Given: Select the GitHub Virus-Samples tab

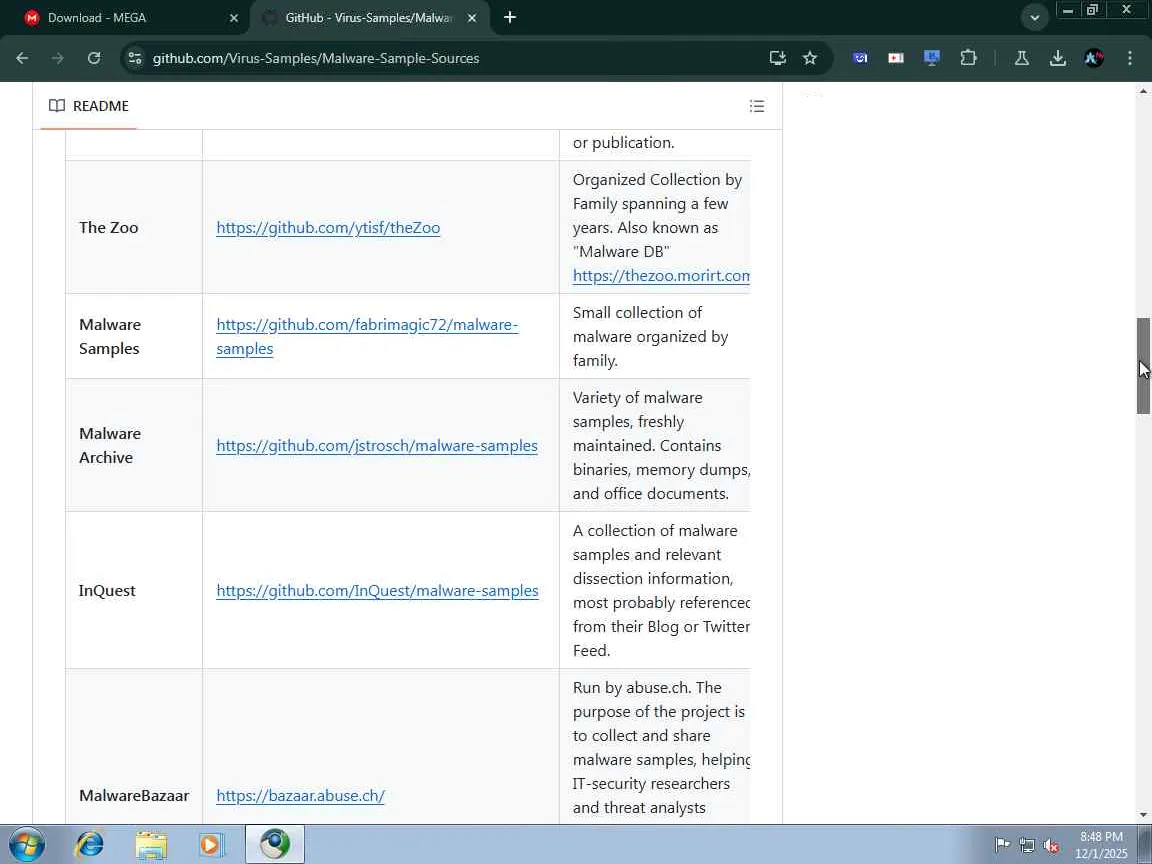Looking at the screenshot, I should (367, 18).
